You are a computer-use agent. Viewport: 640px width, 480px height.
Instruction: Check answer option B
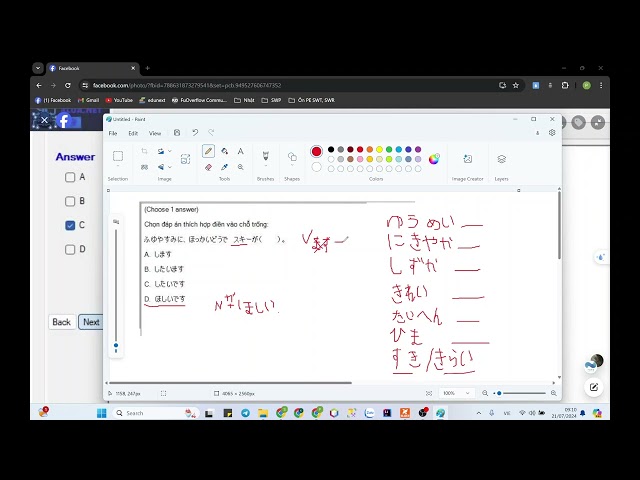[70, 201]
